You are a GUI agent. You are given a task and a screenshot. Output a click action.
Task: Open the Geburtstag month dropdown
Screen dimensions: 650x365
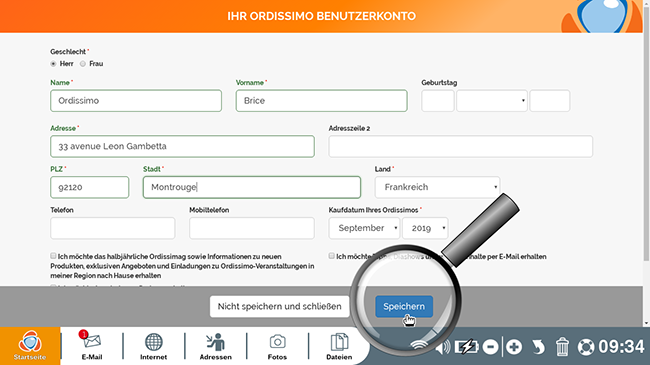point(492,101)
